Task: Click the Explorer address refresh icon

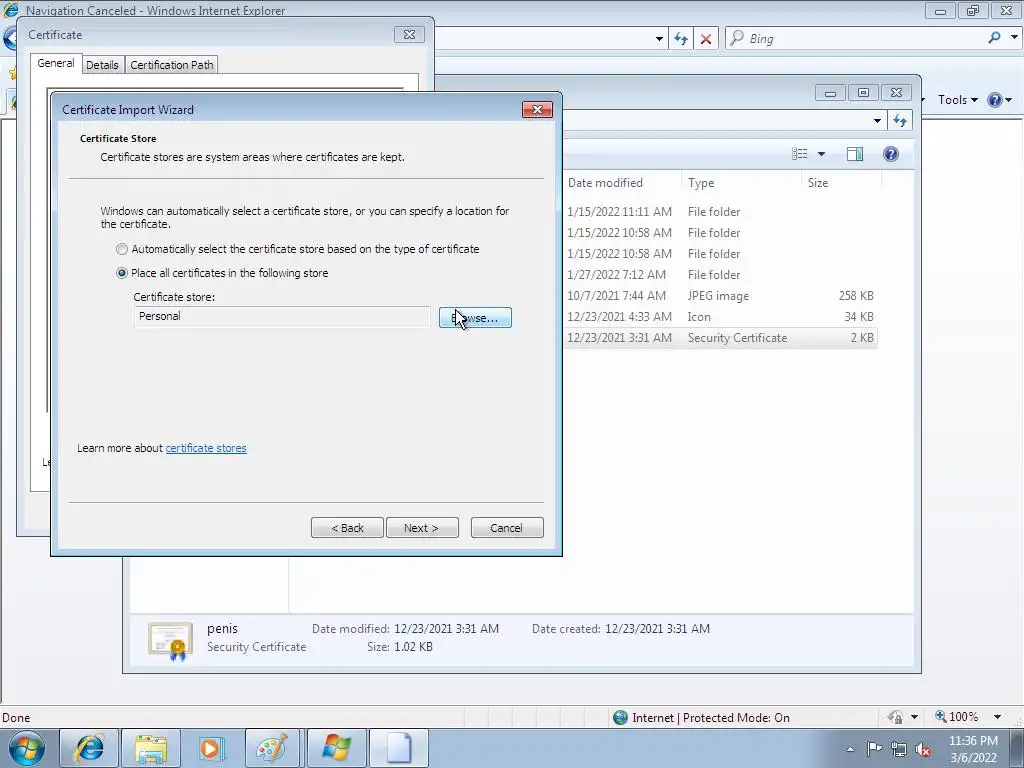Action: [900, 120]
